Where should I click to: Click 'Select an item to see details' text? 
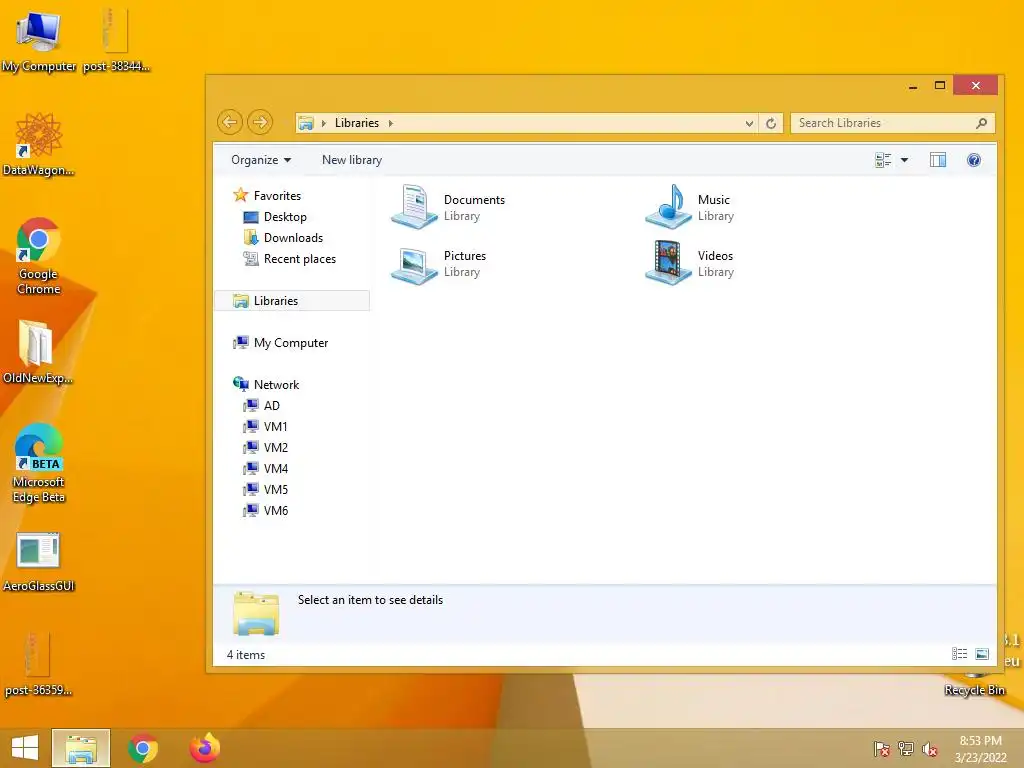pyautogui.click(x=370, y=600)
